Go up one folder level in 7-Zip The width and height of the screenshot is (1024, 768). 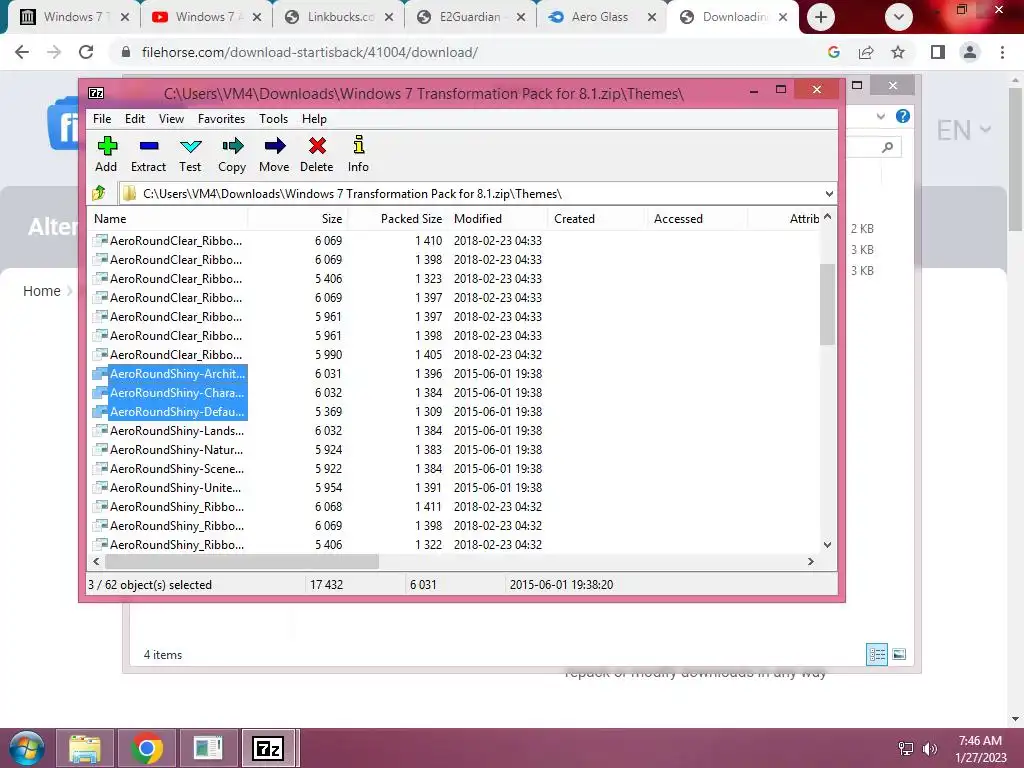tap(99, 193)
